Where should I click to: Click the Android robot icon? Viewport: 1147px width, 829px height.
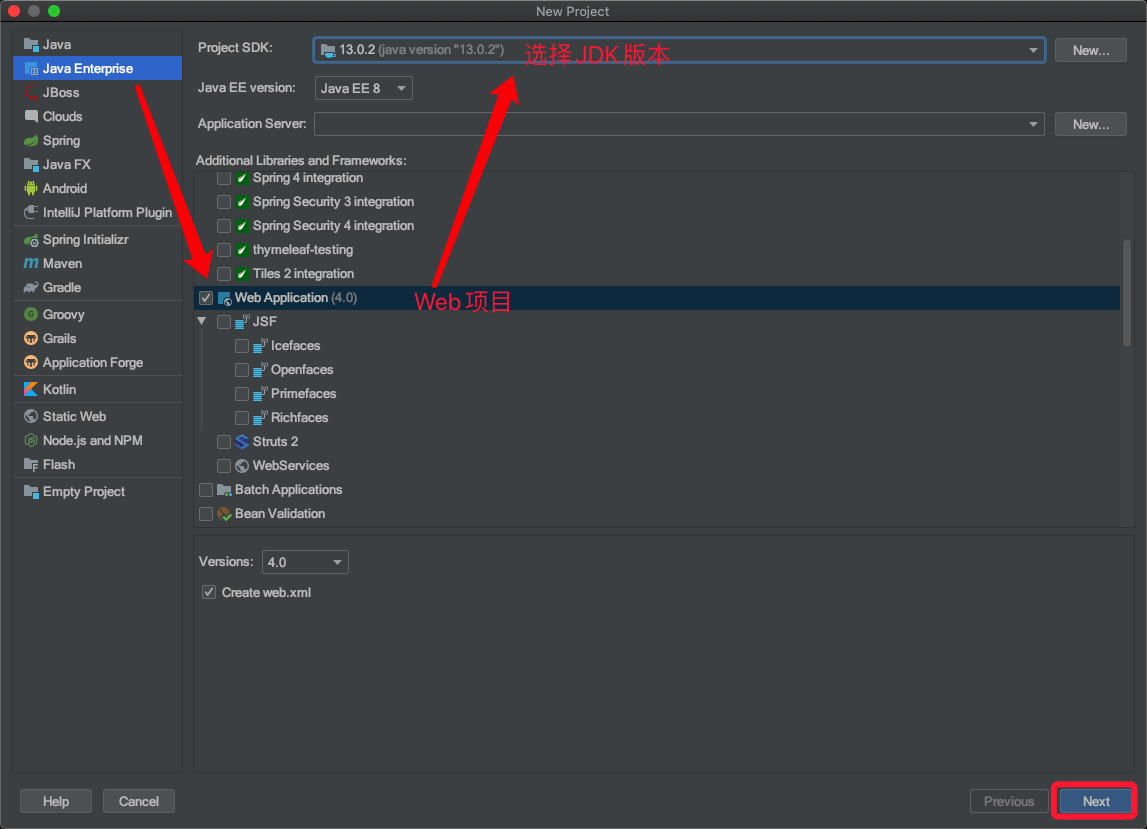click(31, 189)
